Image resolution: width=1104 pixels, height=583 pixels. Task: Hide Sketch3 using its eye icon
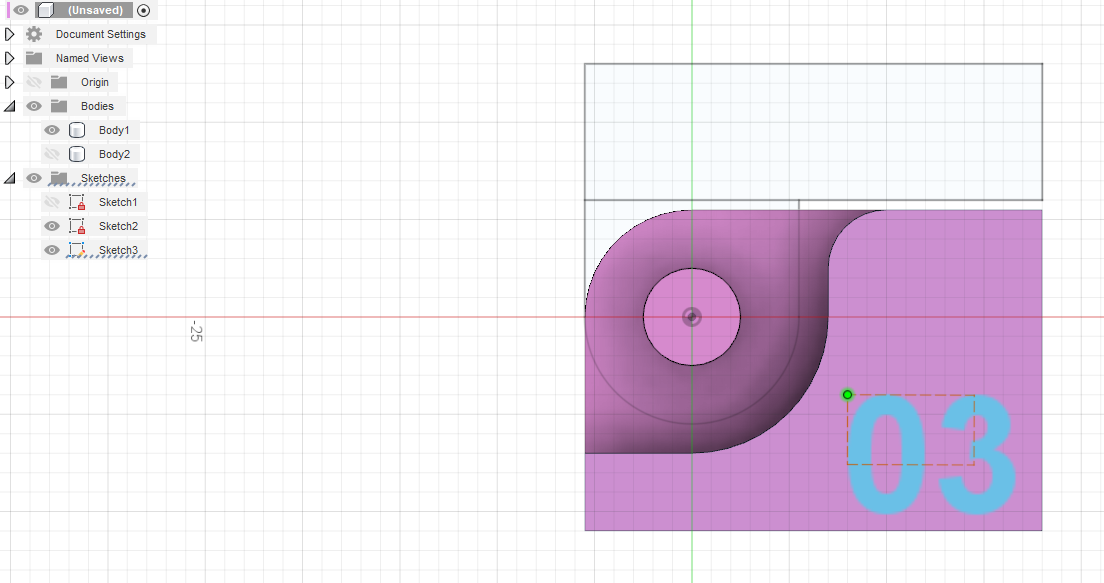click(x=51, y=250)
